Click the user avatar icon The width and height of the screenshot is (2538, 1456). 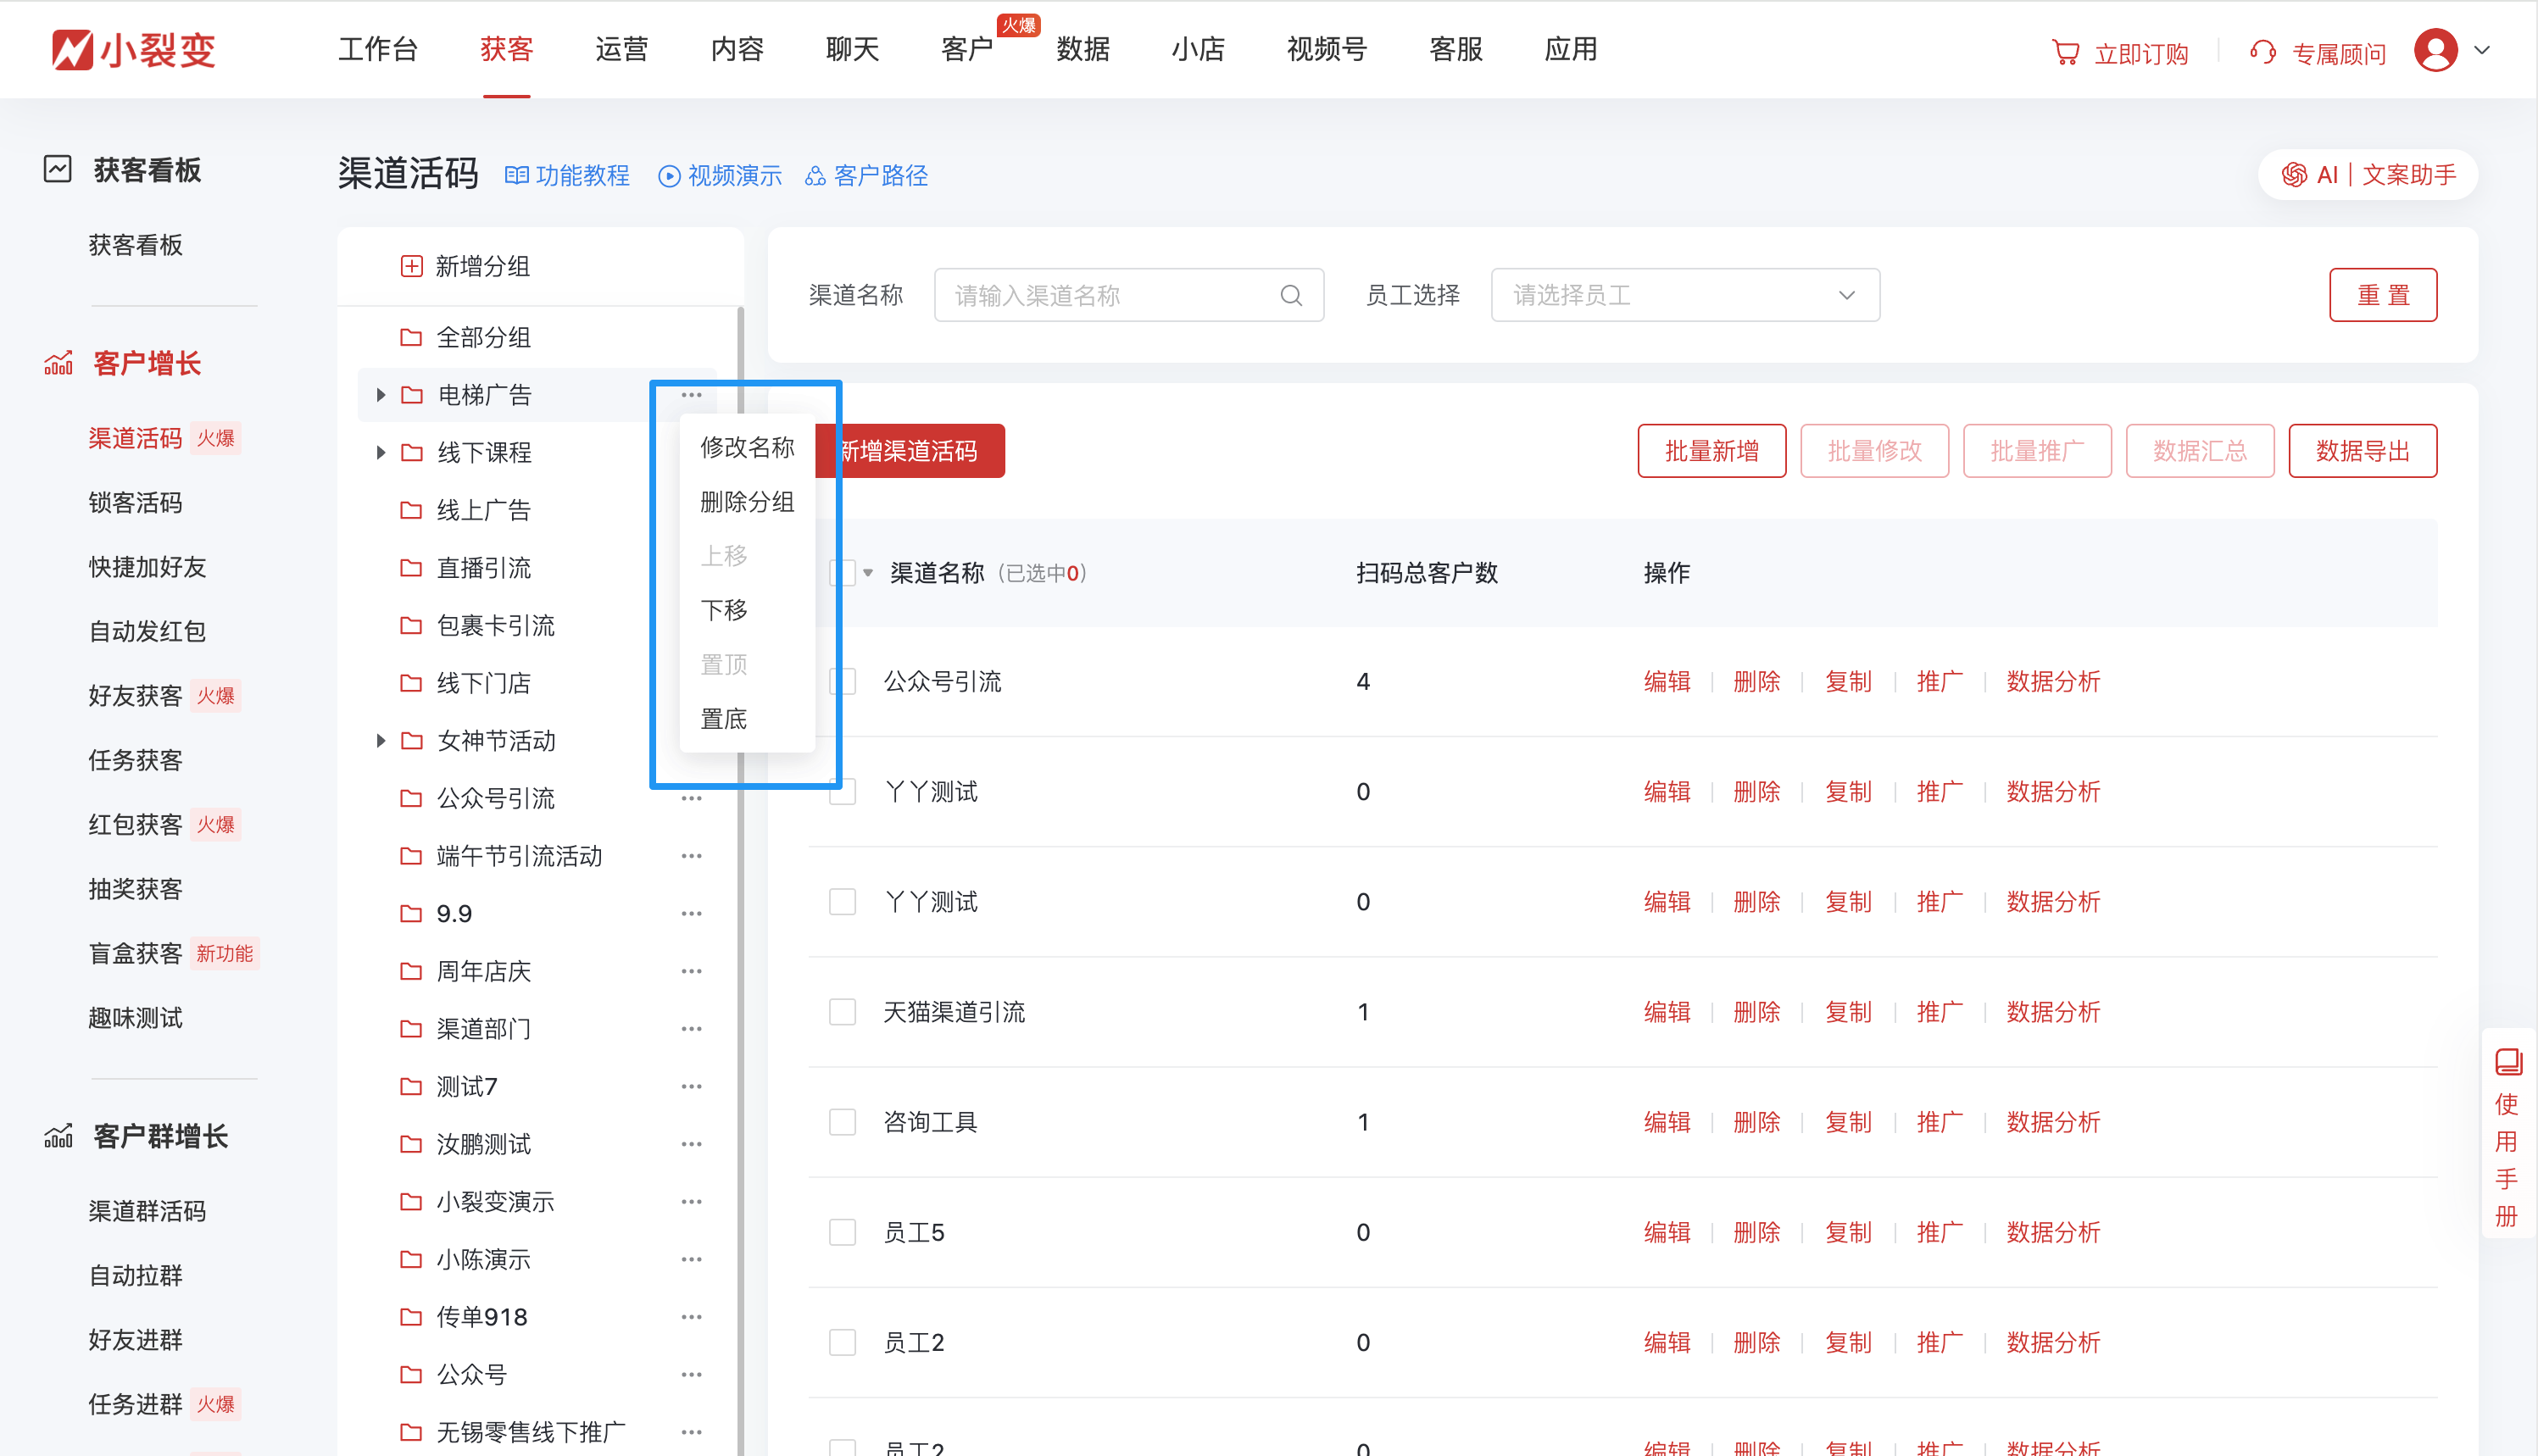(2435, 50)
